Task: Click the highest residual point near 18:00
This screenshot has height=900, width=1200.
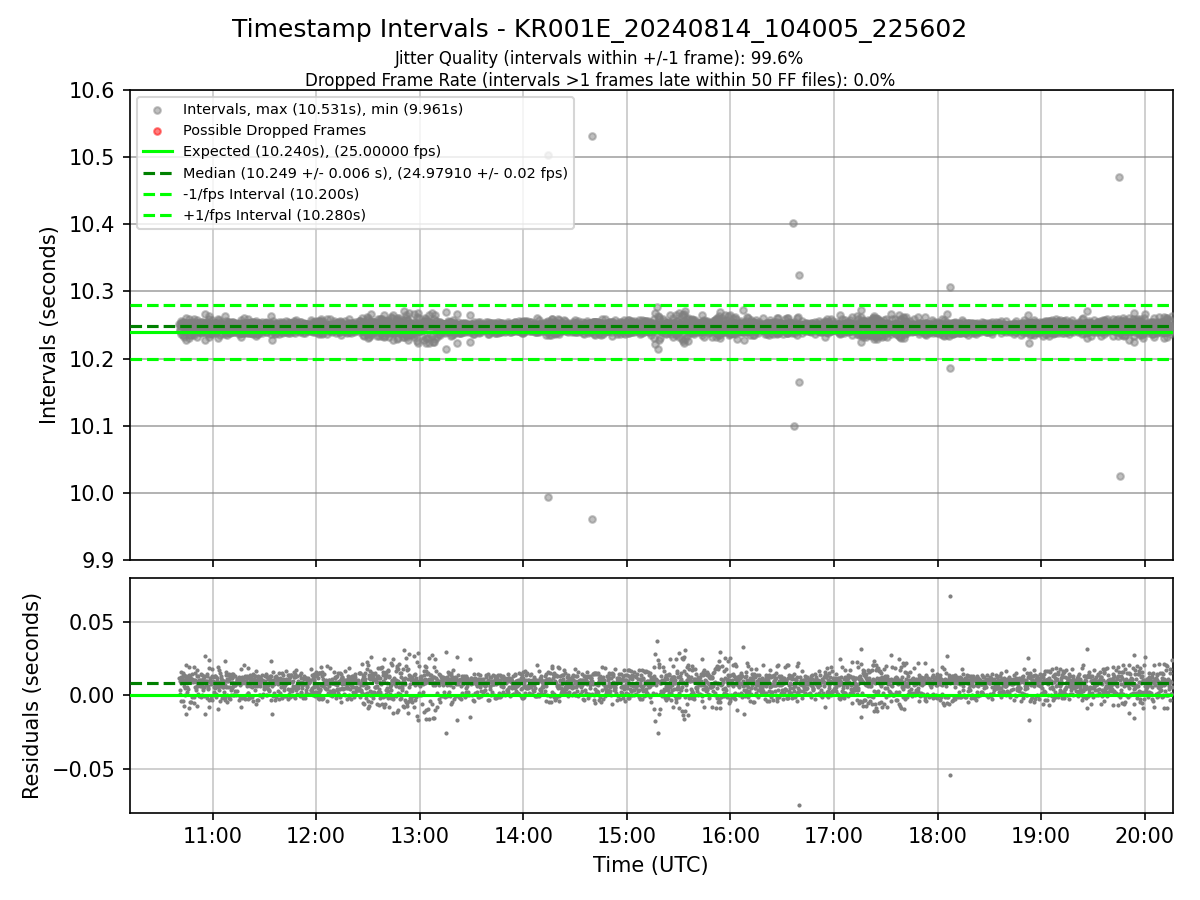Action: coord(950,596)
